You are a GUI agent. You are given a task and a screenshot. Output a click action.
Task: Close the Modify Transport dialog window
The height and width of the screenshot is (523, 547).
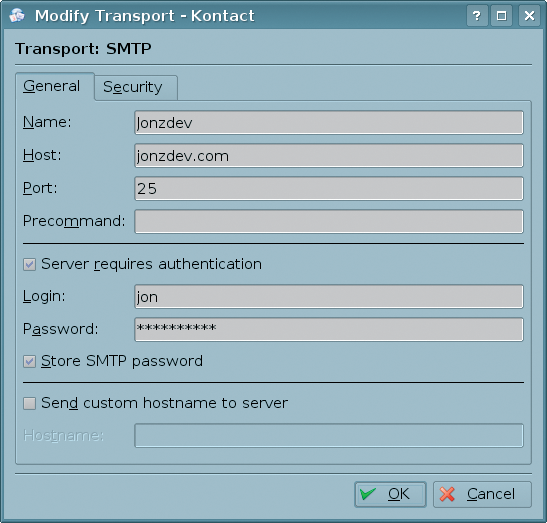529,16
